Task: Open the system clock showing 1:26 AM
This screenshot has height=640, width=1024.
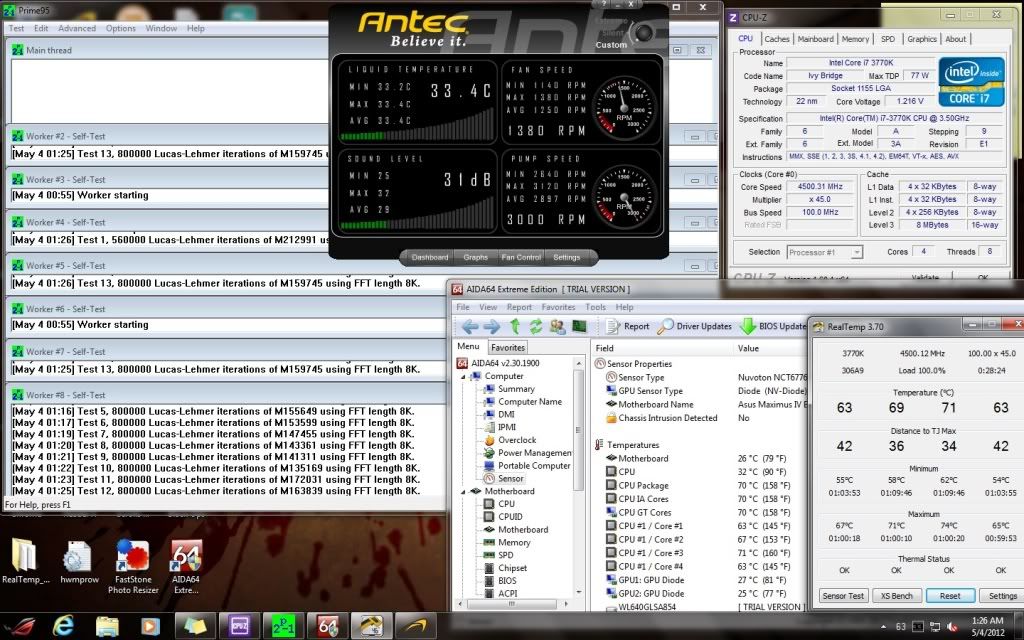Action: tap(987, 626)
